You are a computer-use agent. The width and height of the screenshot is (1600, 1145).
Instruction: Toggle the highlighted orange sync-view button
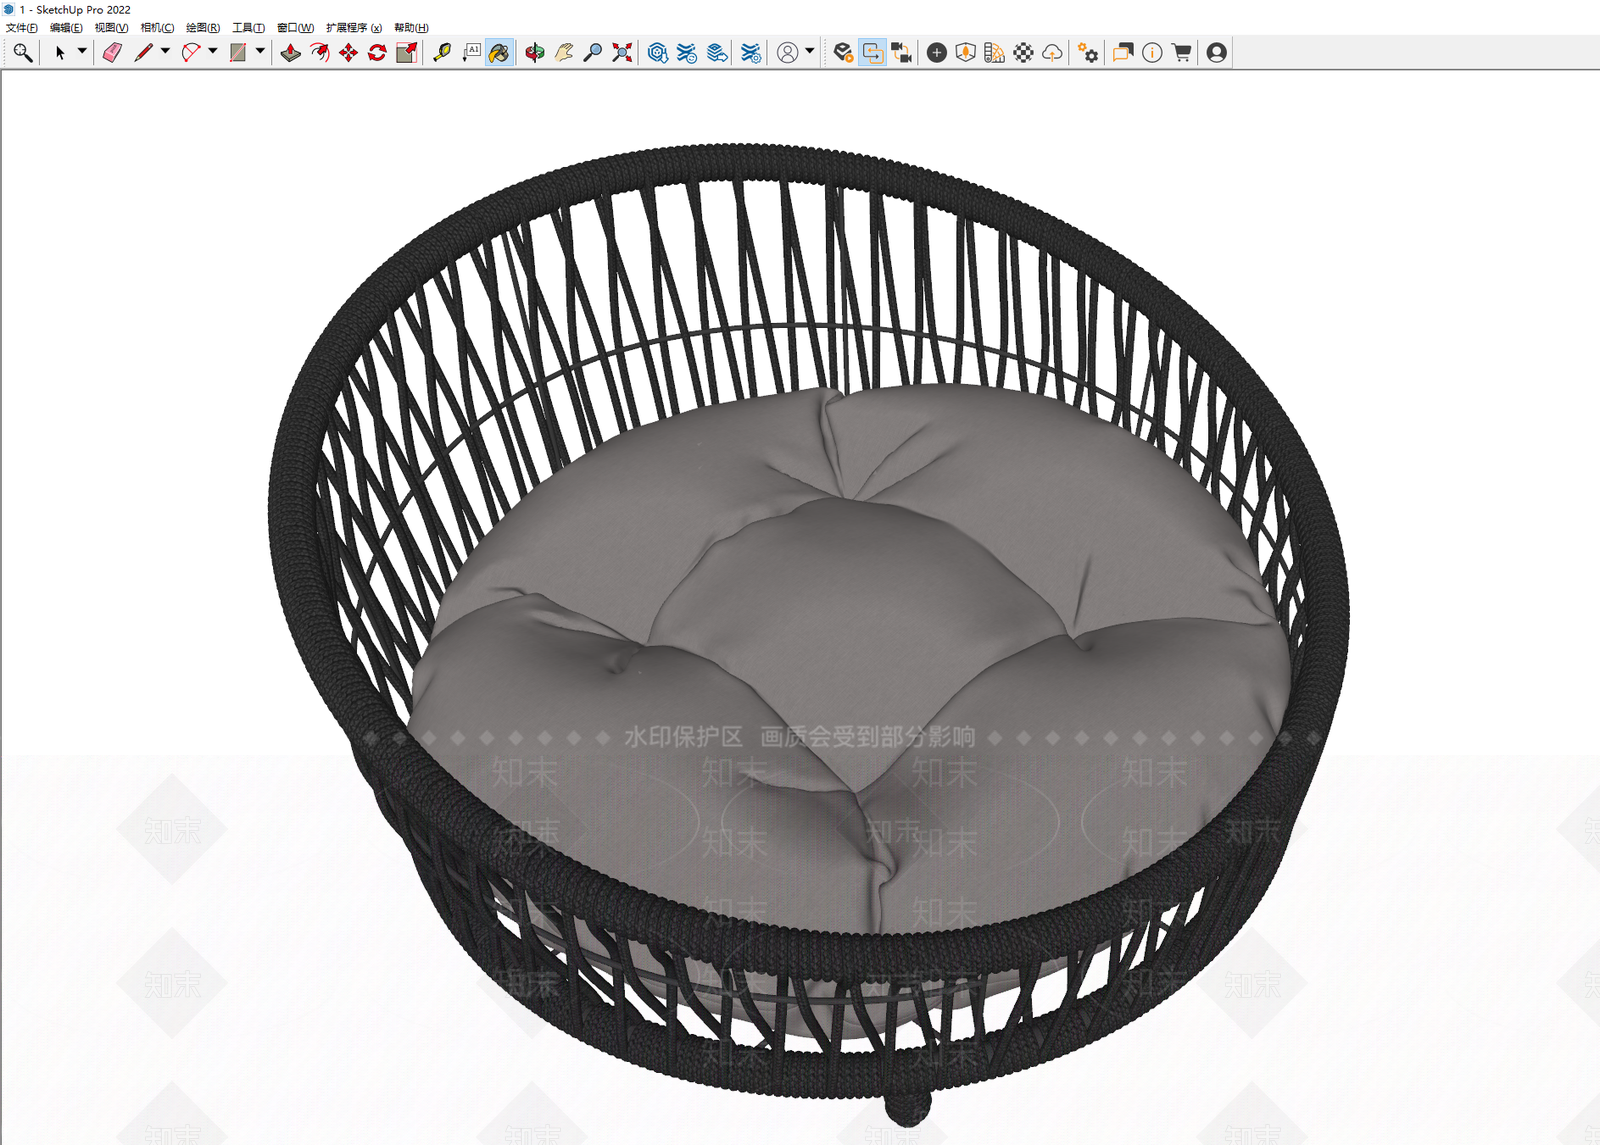[873, 53]
